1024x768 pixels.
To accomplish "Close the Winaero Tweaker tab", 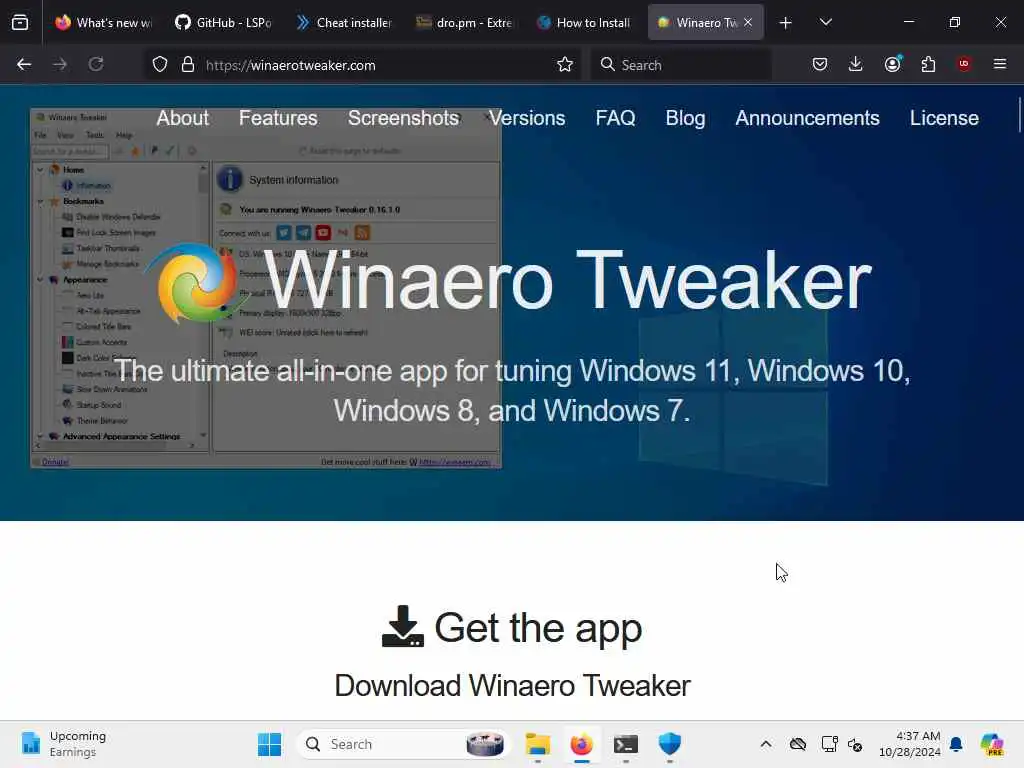I will tap(748, 22).
